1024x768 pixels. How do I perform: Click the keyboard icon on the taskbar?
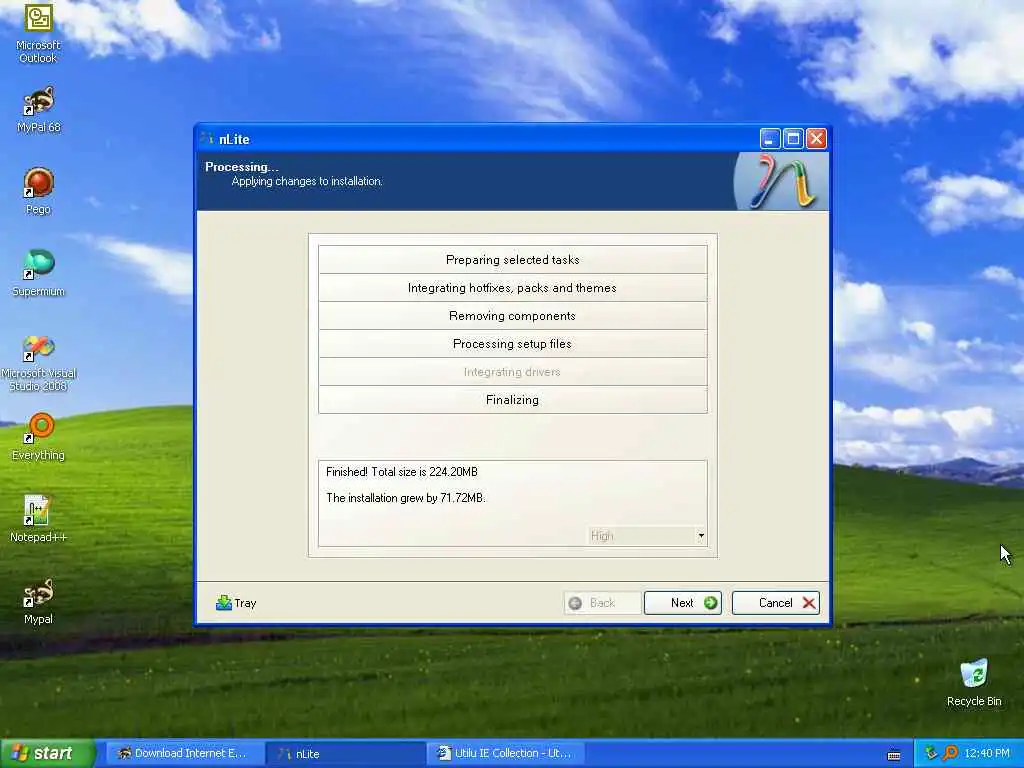894,755
